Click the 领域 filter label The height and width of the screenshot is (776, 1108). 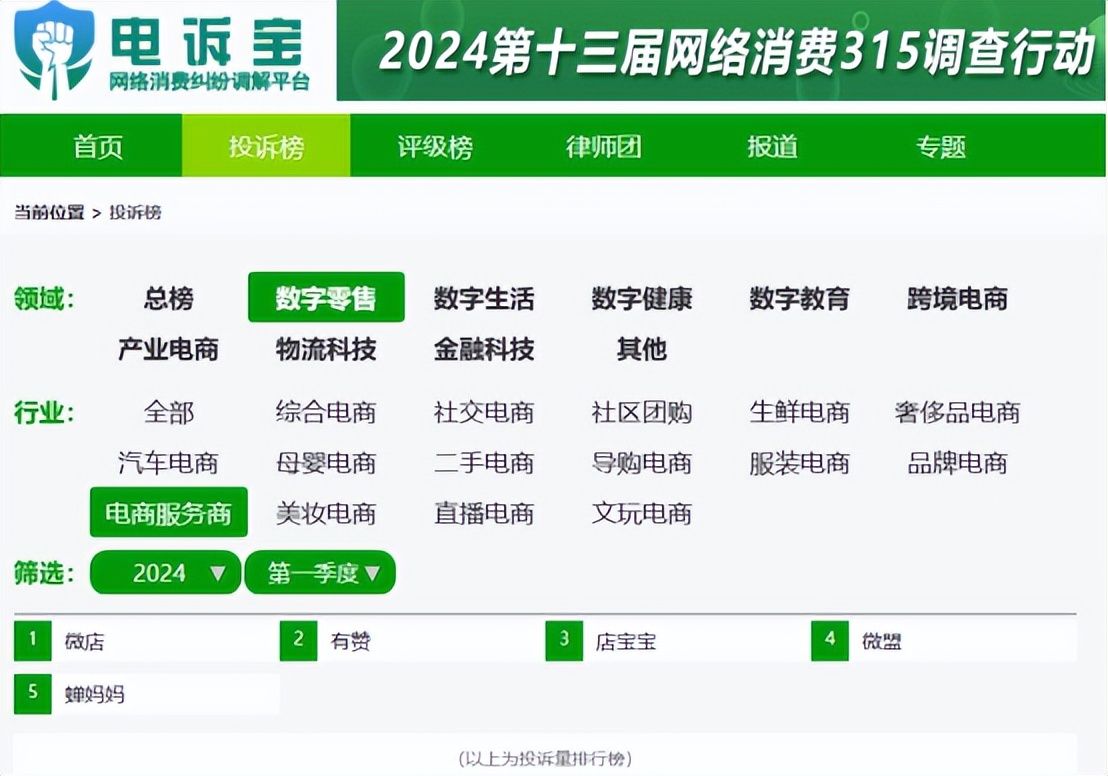[45, 298]
